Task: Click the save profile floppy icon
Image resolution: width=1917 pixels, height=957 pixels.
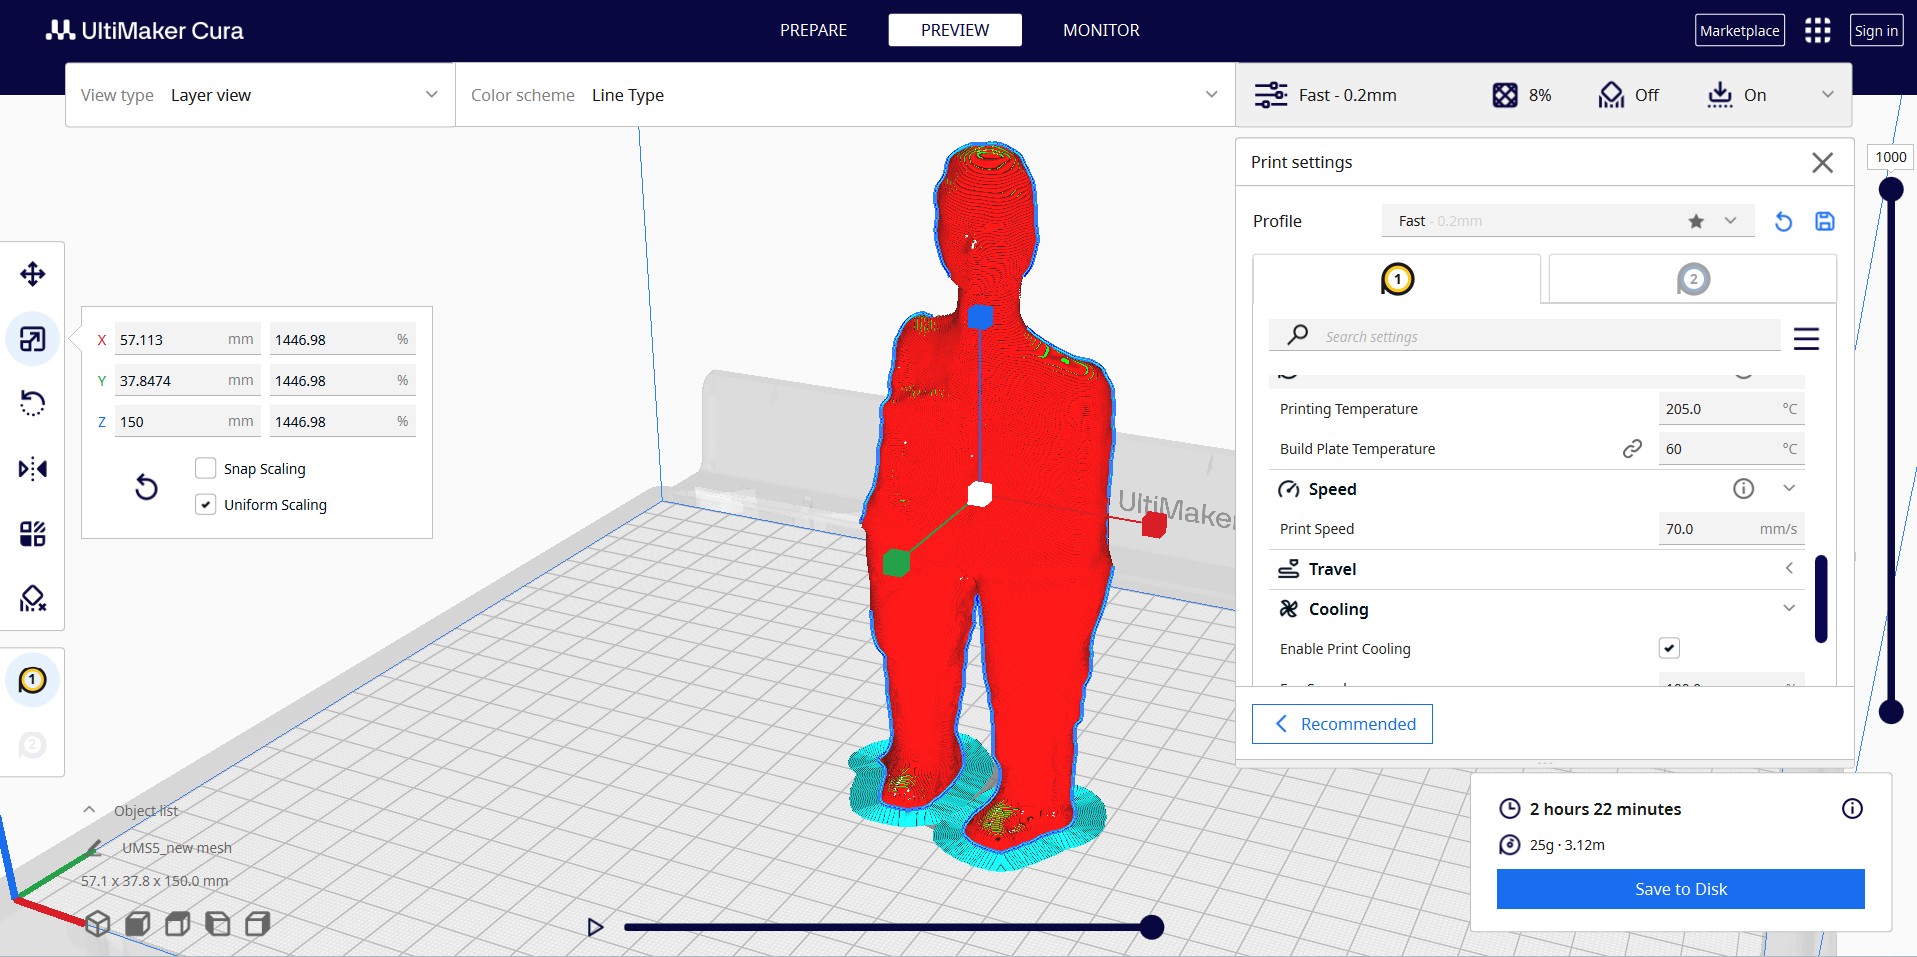Action: (1824, 221)
